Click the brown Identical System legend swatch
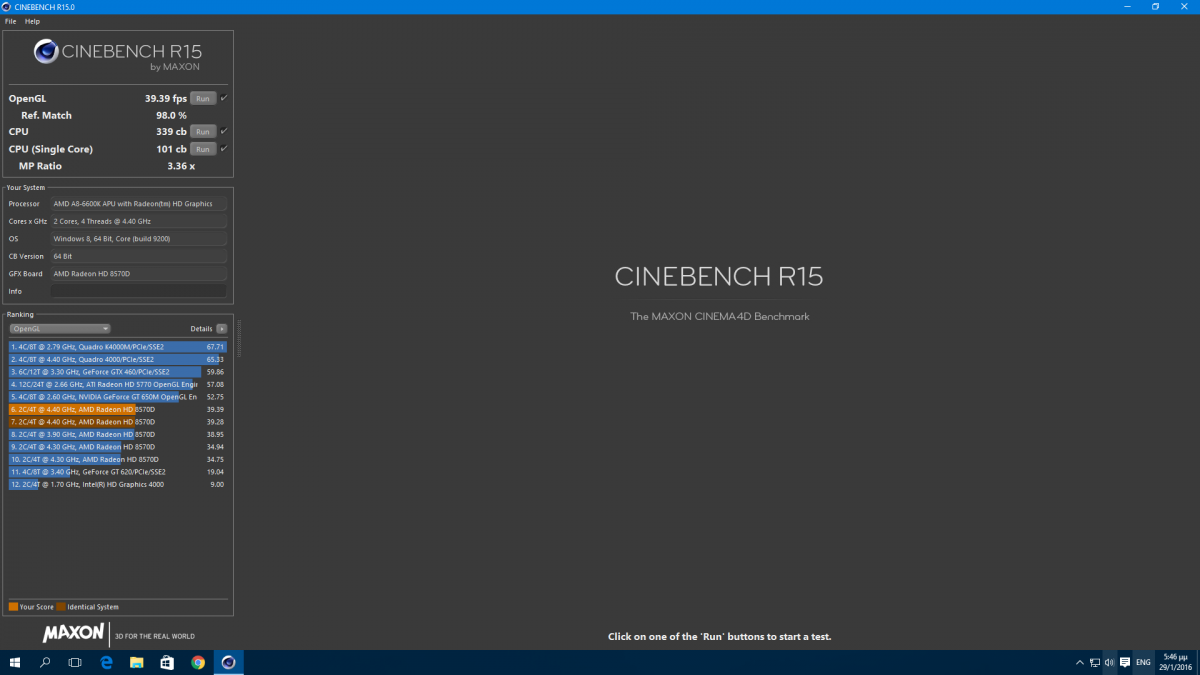The width and height of the screenshot is (1200, 675). pyautogui.click(x=61, y=607)
